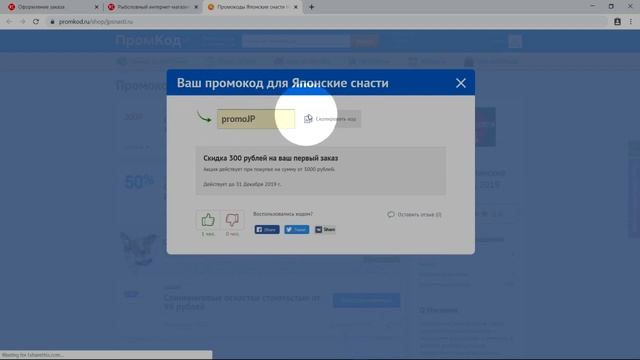Image resolution: width=640 pixels, height=360 pixels.
Task: Go forward in browser history
Action: tap(23, 22)
